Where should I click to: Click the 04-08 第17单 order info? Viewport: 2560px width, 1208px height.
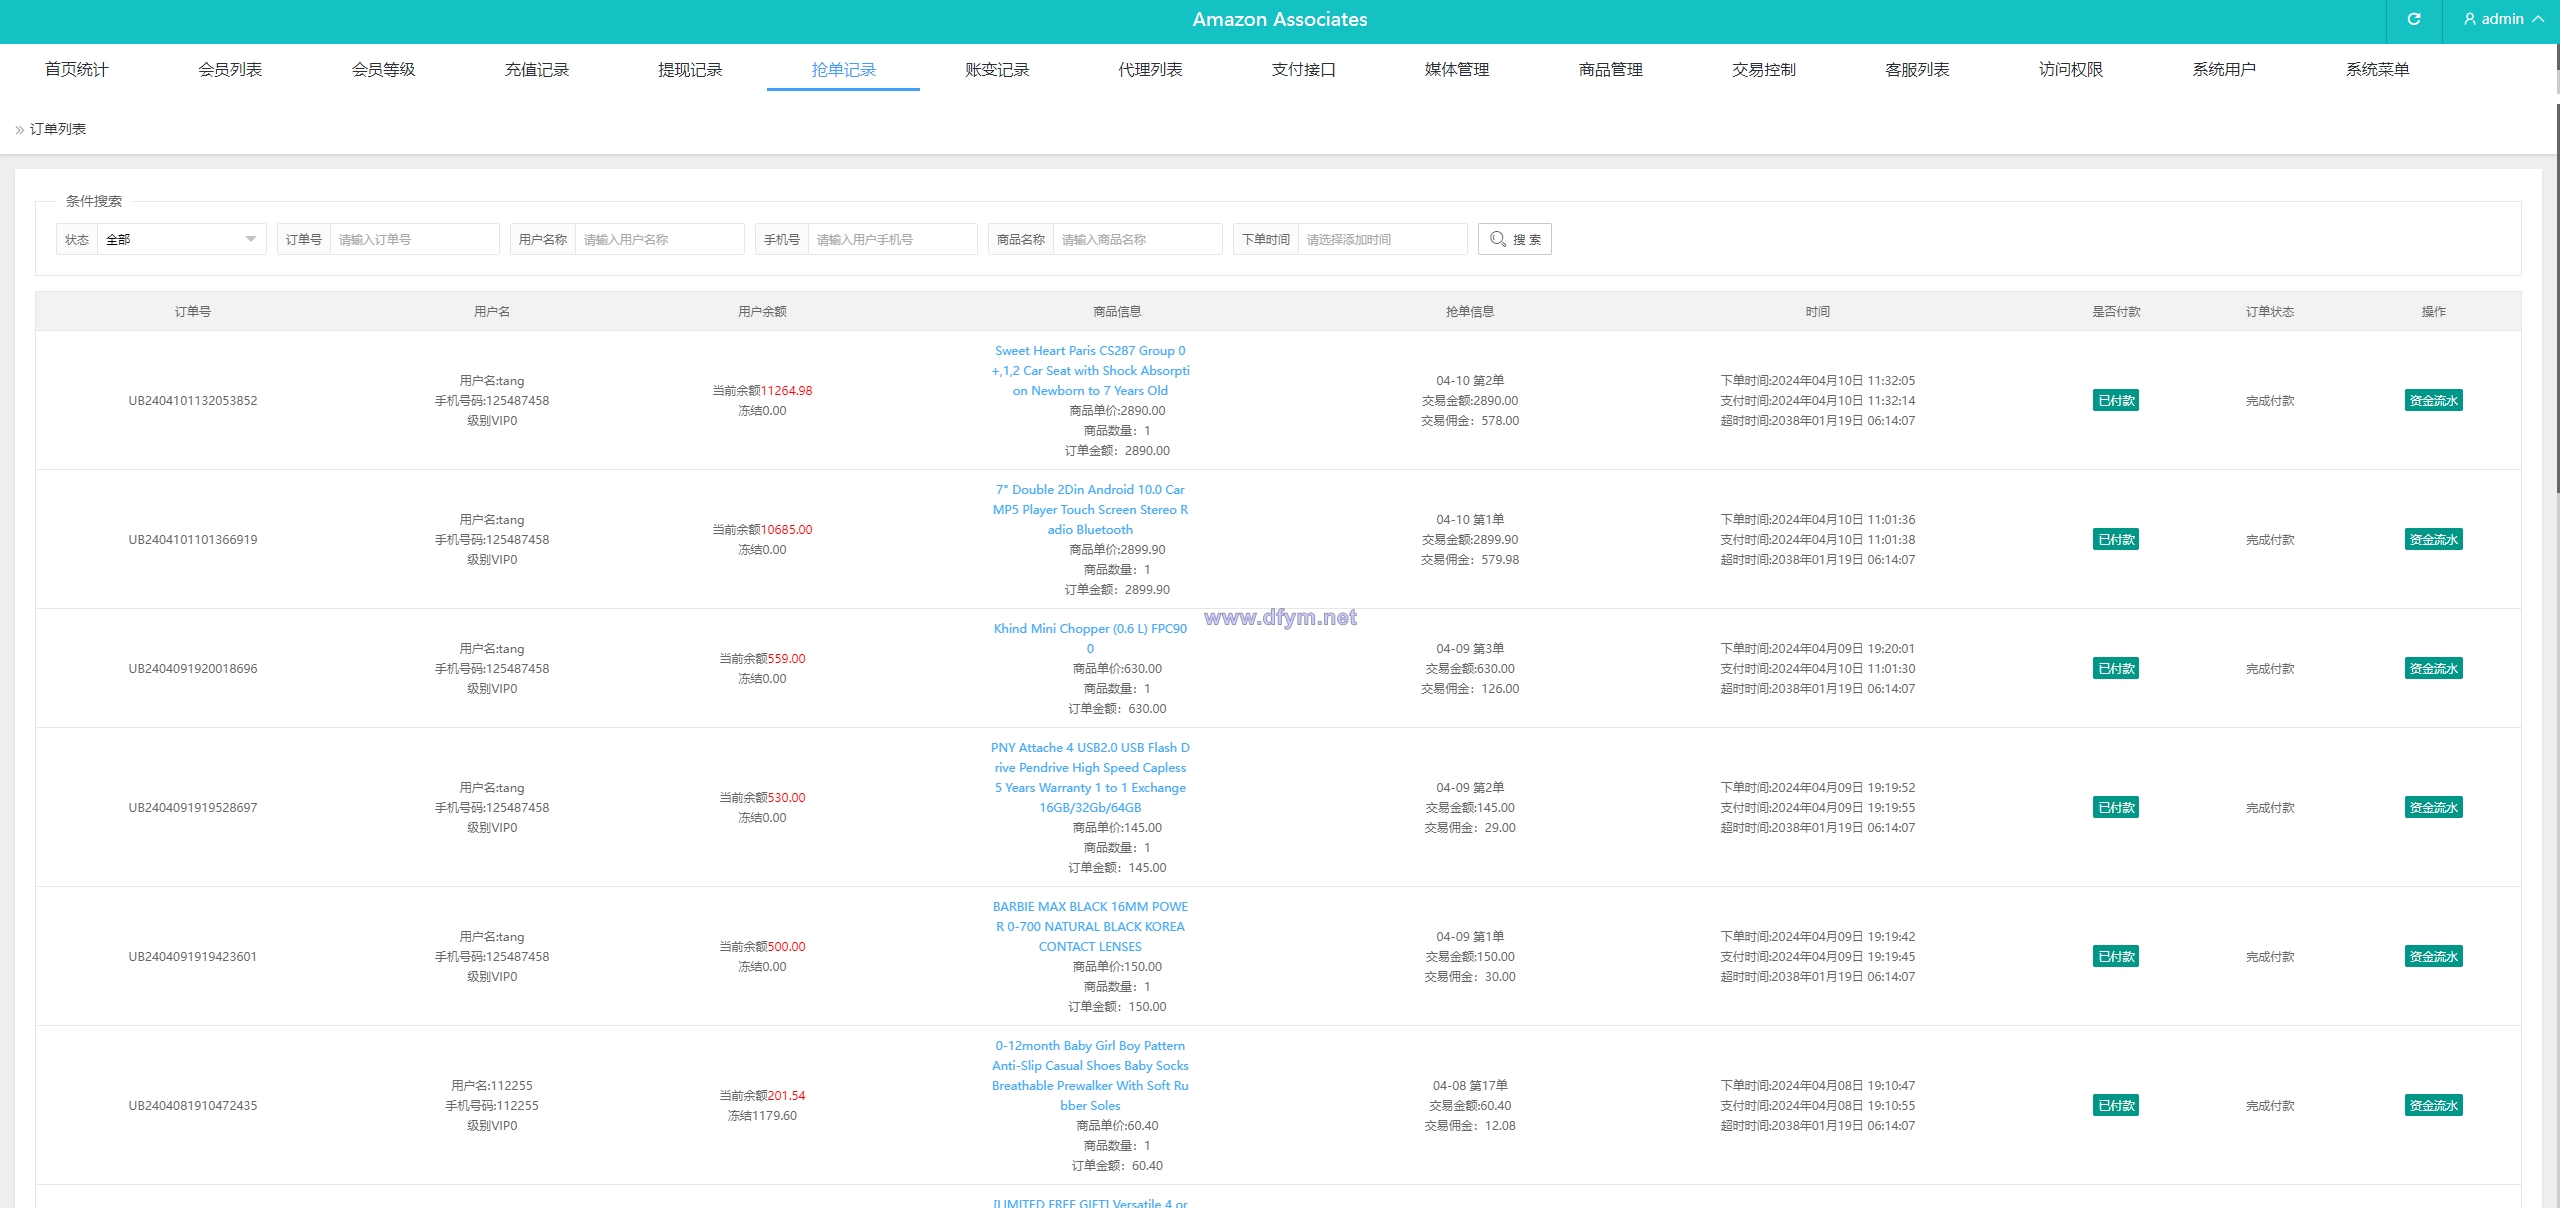coord(1470,1085)
